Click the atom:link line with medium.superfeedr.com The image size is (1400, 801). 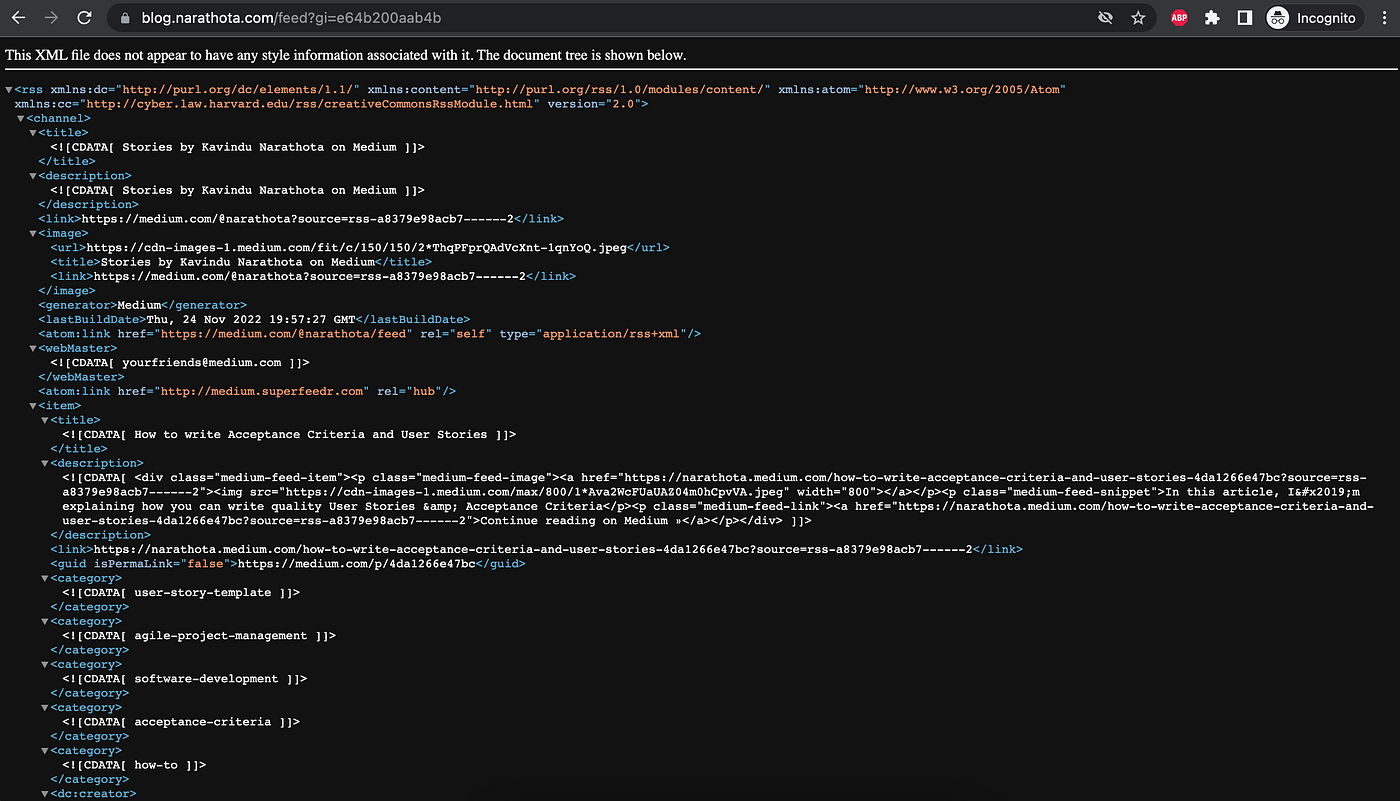click(x=247, y=392)
